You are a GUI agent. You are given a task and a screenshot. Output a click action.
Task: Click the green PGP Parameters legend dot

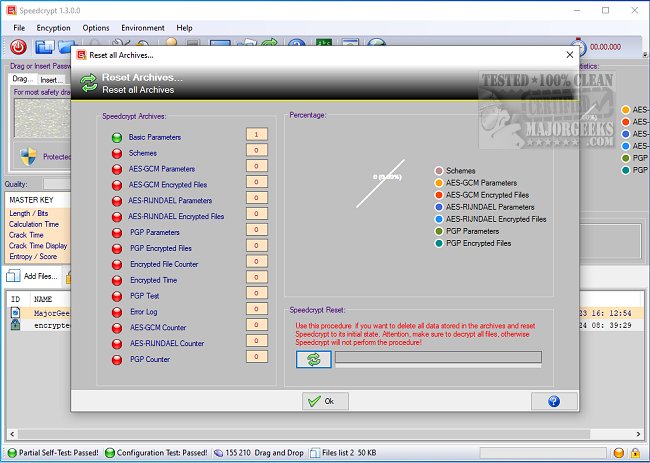click(439, 231)
